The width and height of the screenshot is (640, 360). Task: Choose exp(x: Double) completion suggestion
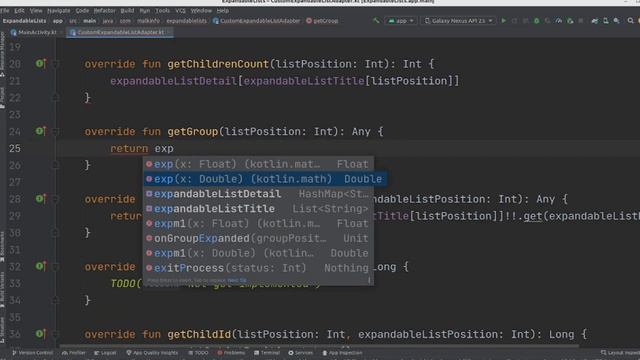coord(265,179)
